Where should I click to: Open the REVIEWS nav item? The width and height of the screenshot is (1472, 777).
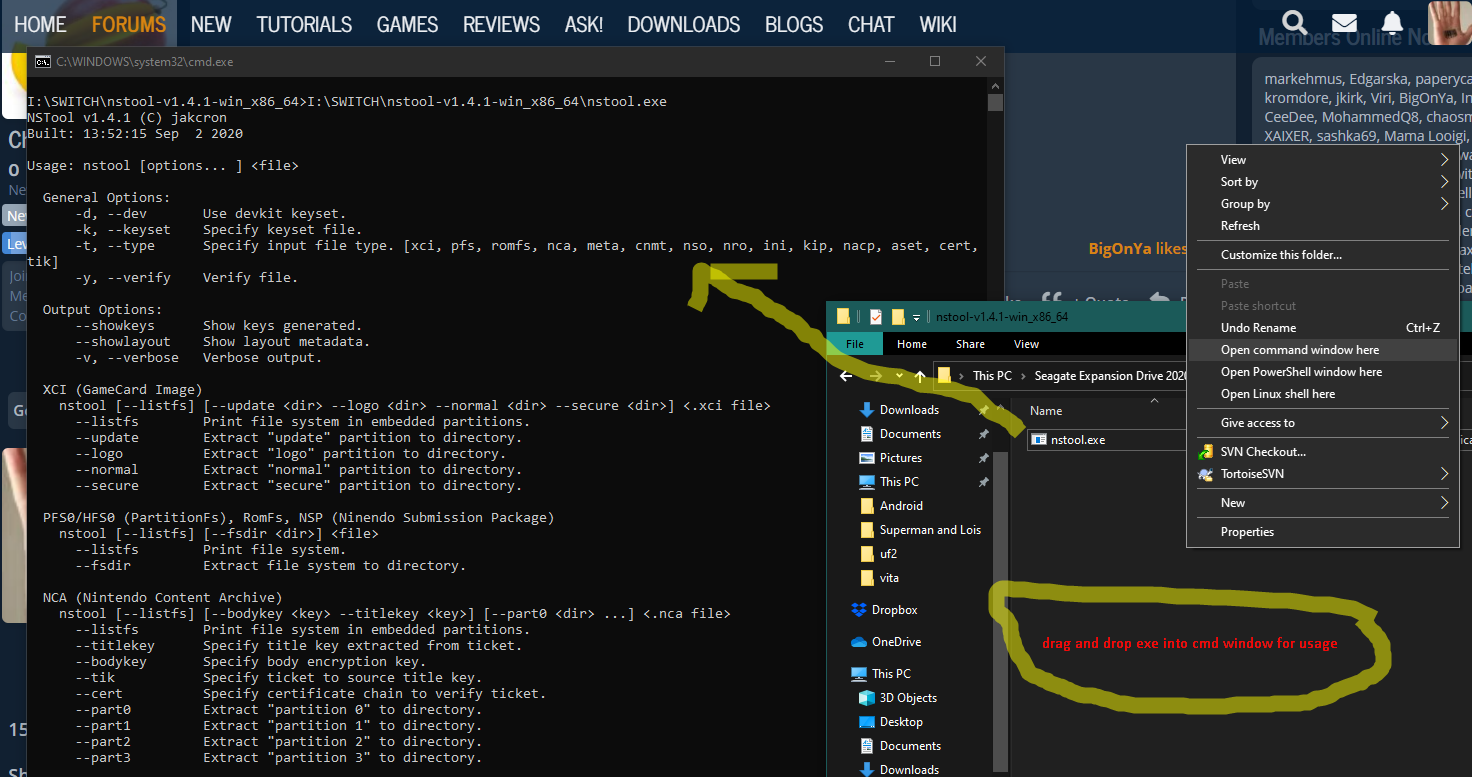(501, 24)
